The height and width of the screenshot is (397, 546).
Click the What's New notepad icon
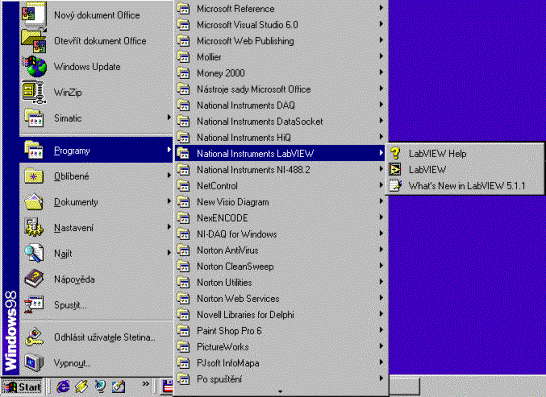(x=396, y=186)
